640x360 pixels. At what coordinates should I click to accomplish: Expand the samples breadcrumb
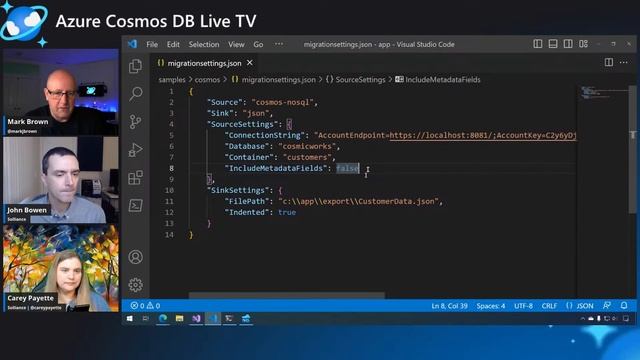(172, 80)
